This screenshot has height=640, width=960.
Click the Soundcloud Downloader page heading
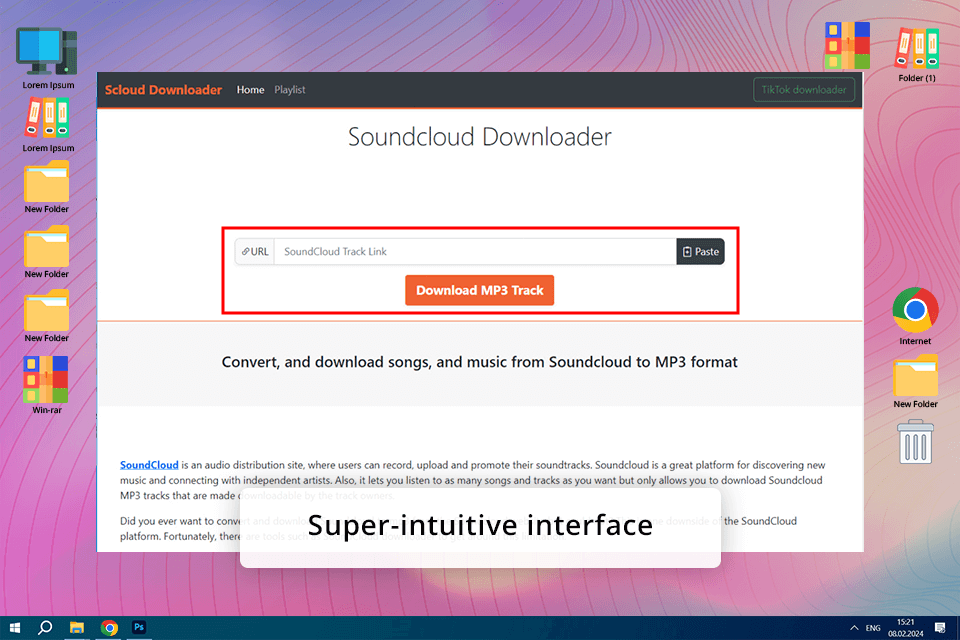coord(479,137)
